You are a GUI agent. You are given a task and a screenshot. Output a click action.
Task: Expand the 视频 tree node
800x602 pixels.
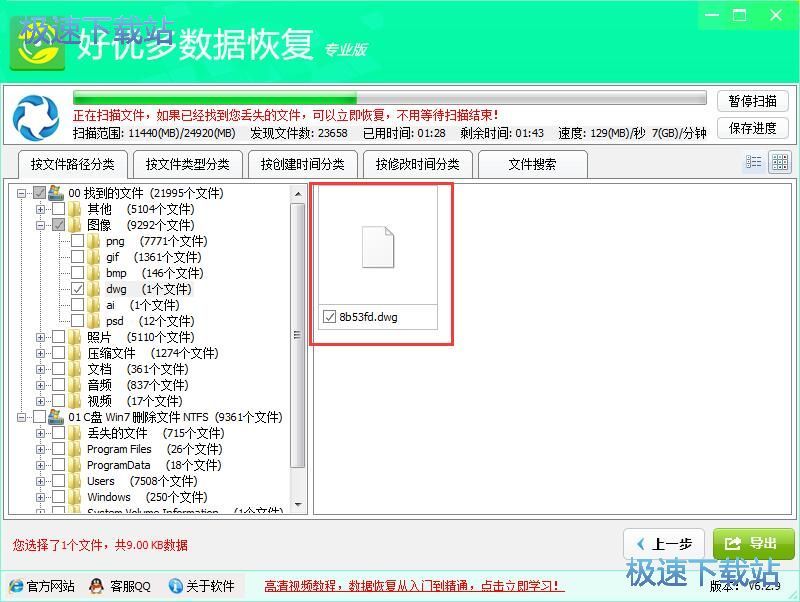[40, 401]
